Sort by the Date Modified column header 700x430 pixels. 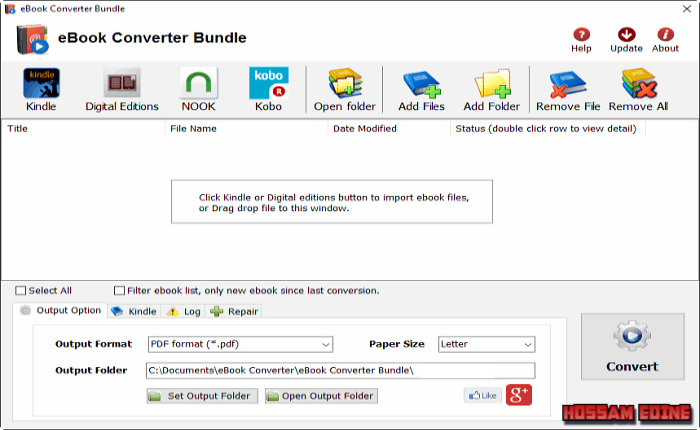389,129
